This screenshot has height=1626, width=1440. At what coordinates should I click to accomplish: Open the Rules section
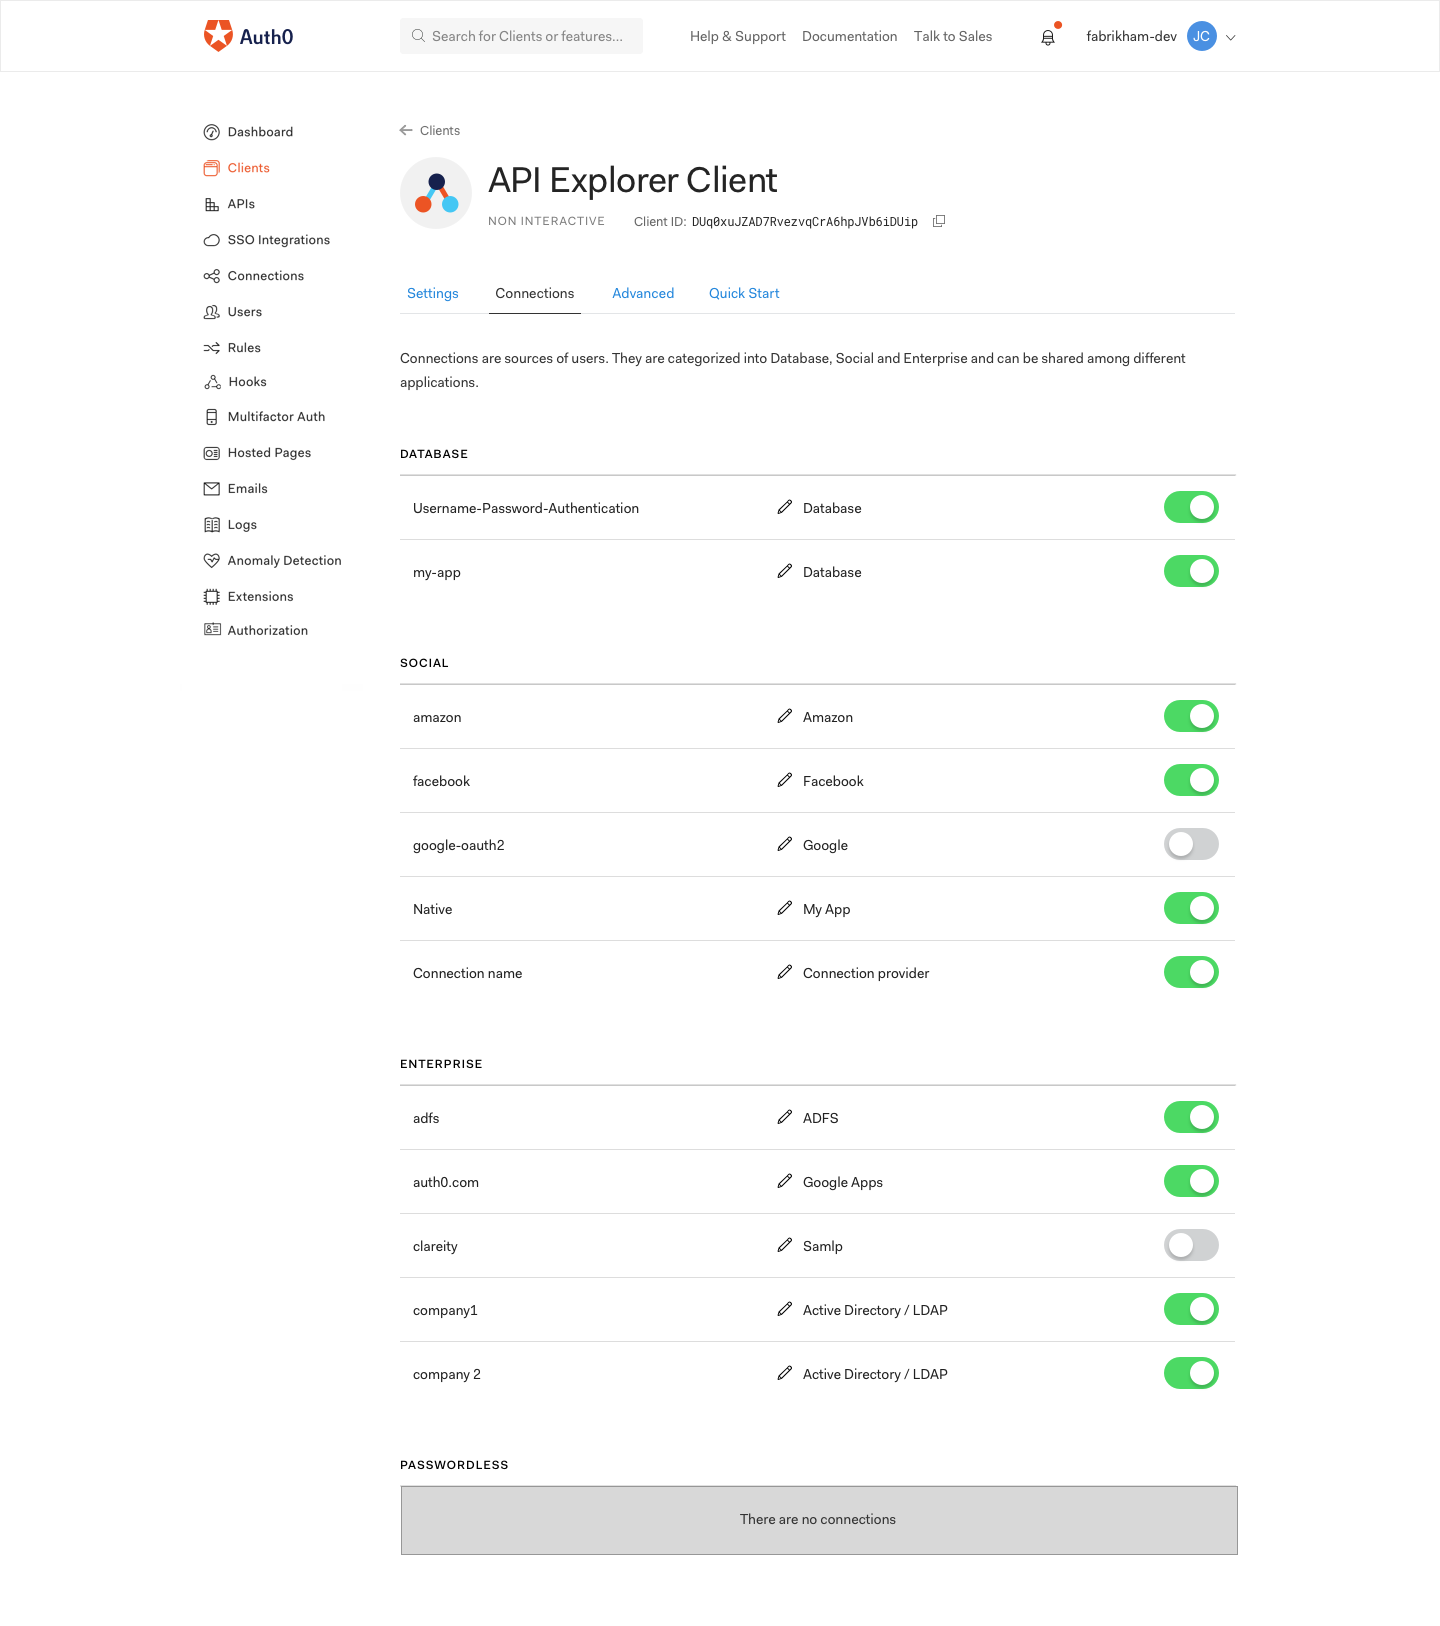click(x=243, y=347)
